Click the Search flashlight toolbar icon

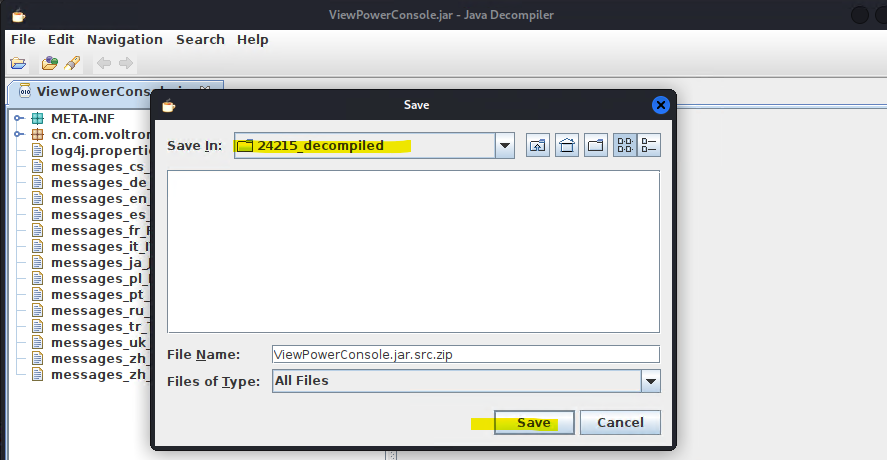pyautogui.click(x=71, y=64)
